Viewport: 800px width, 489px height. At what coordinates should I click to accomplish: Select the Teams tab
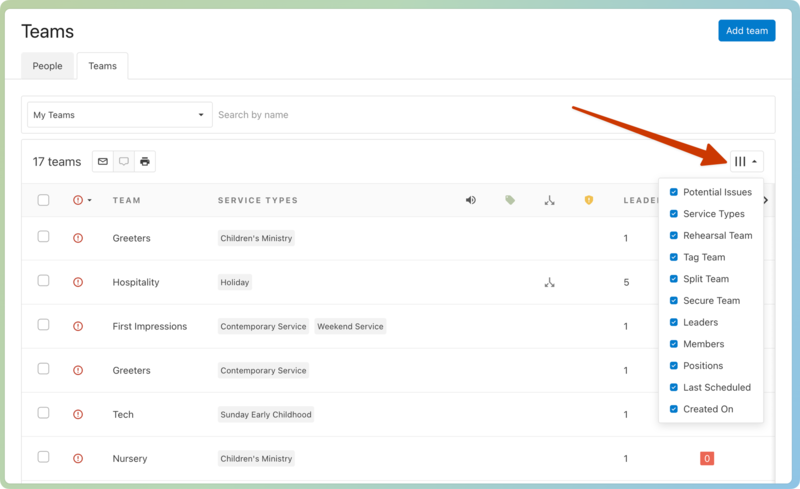coord(102,66)
